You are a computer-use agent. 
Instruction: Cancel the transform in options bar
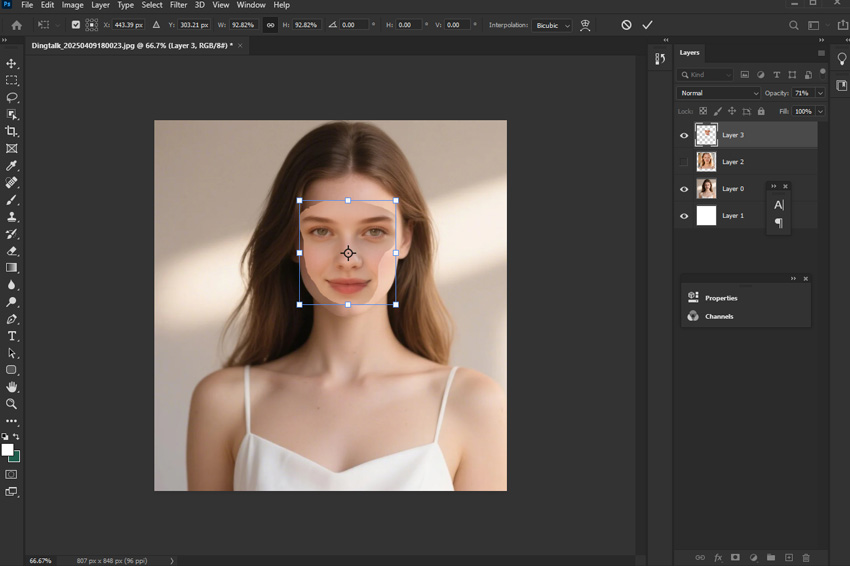pyautogui.click(x=626, y=25)
